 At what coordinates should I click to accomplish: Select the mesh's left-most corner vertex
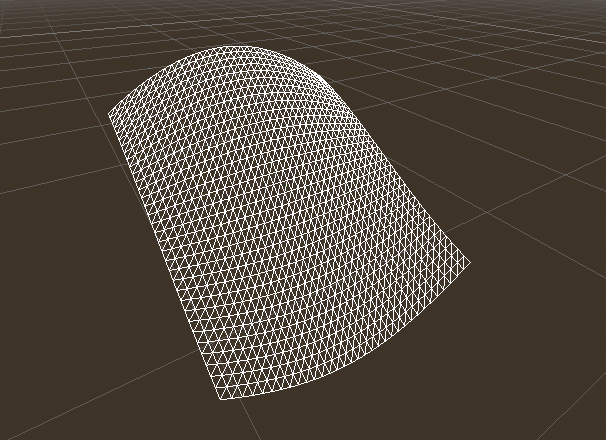tap(109, 115)
